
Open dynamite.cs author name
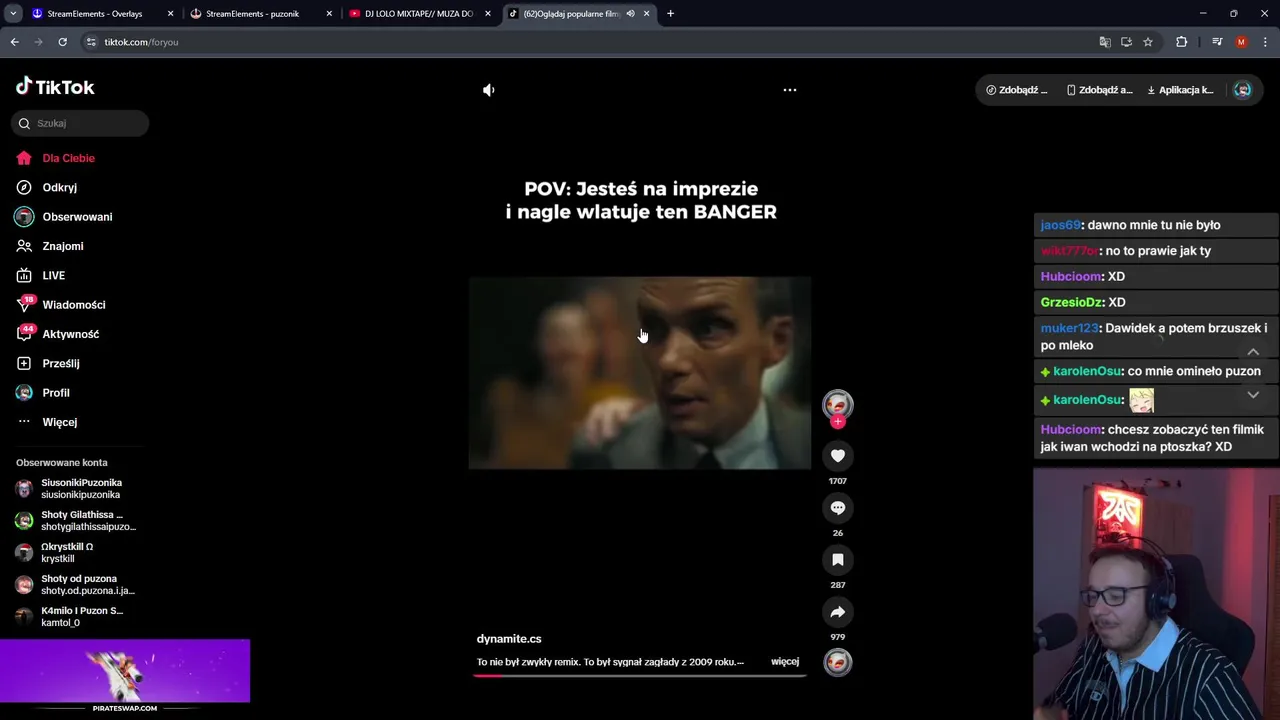tap(509, 639)
